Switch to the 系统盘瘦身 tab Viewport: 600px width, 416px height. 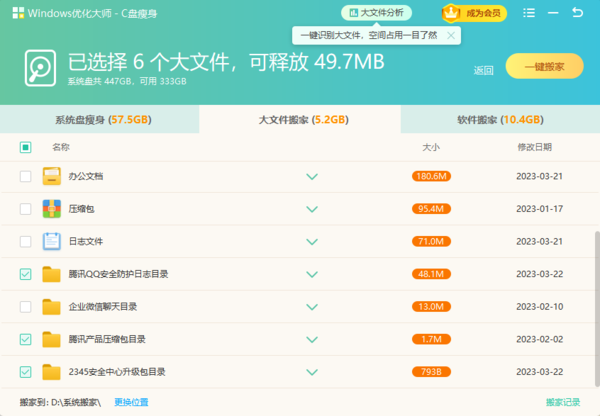(x=100, y=119)
